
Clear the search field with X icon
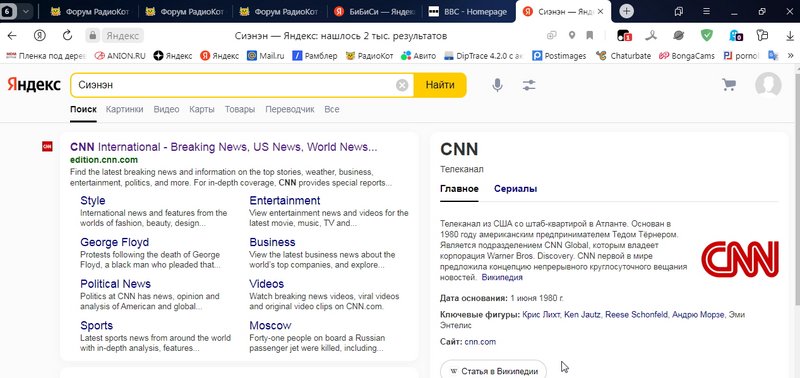(402, 85)
